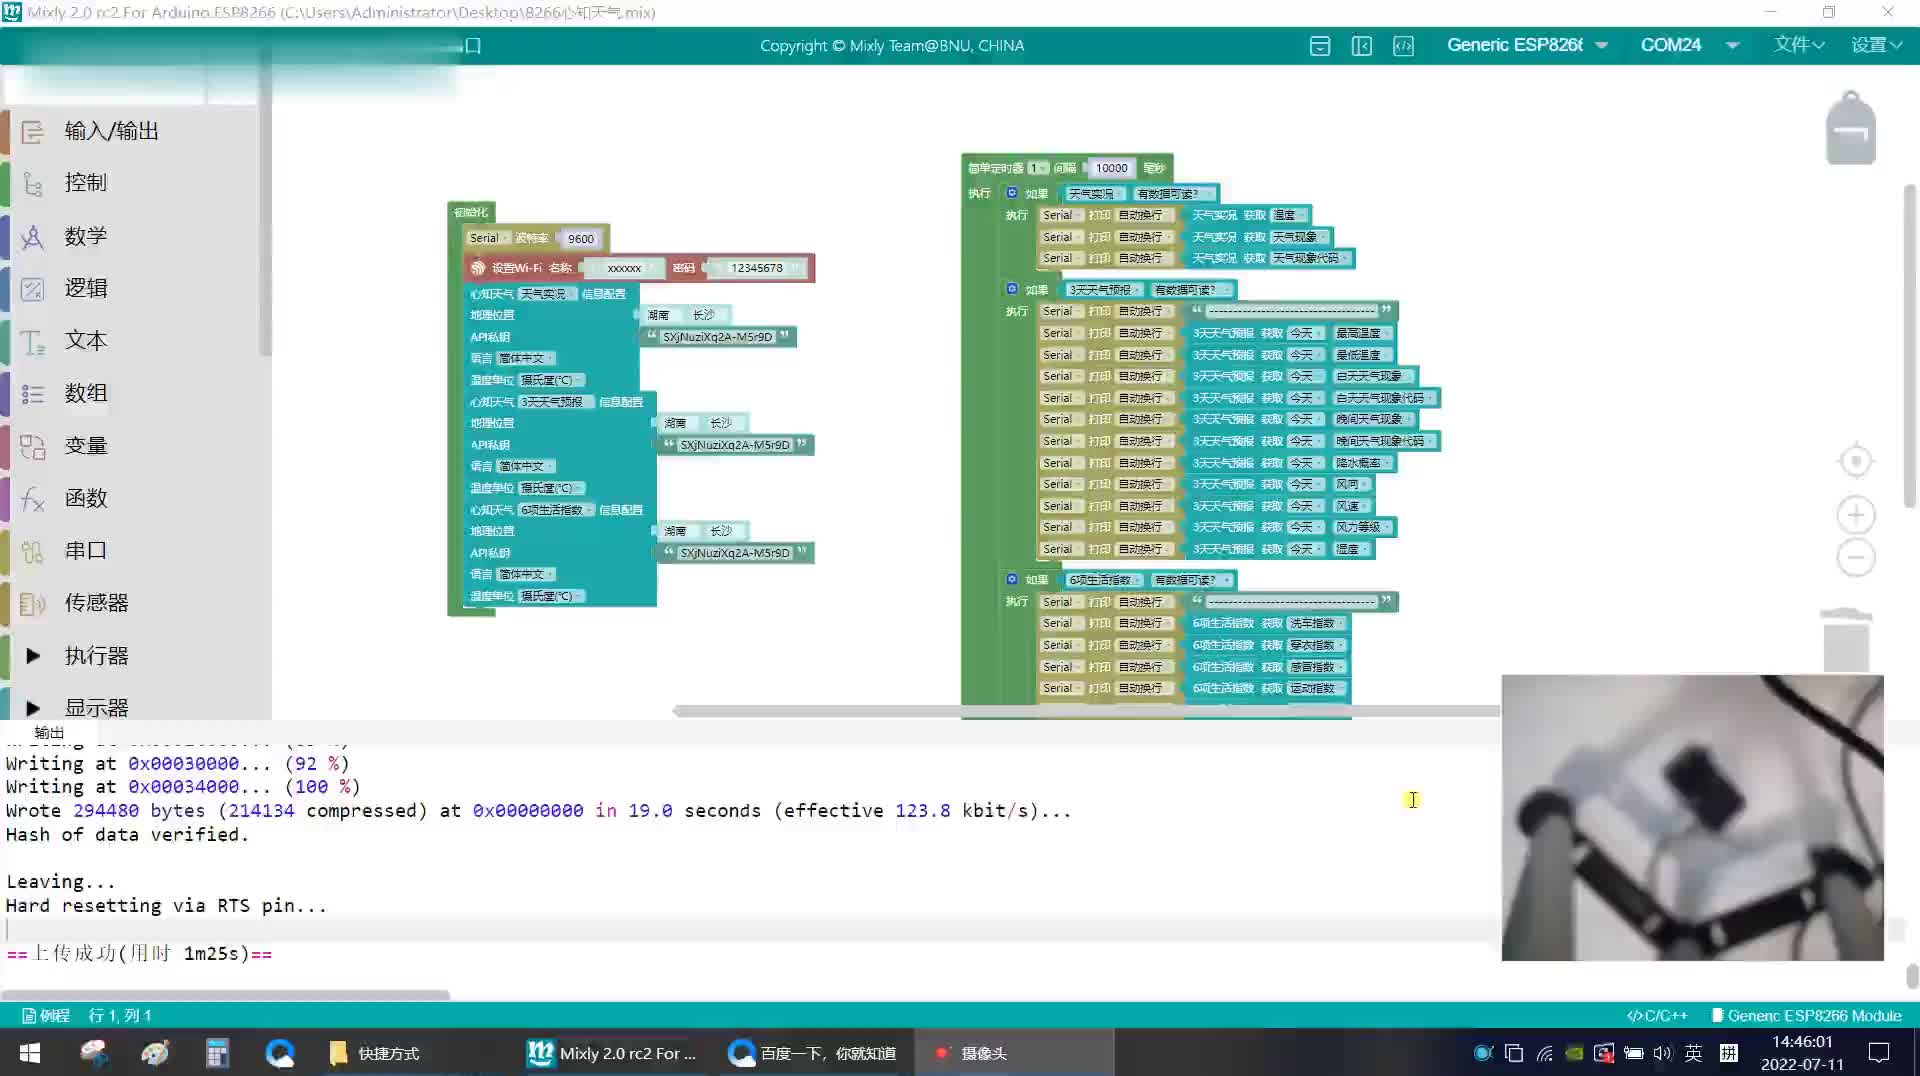Open the Windows Start menu
The image size is (1920, 1076).
click(30, 1053)
